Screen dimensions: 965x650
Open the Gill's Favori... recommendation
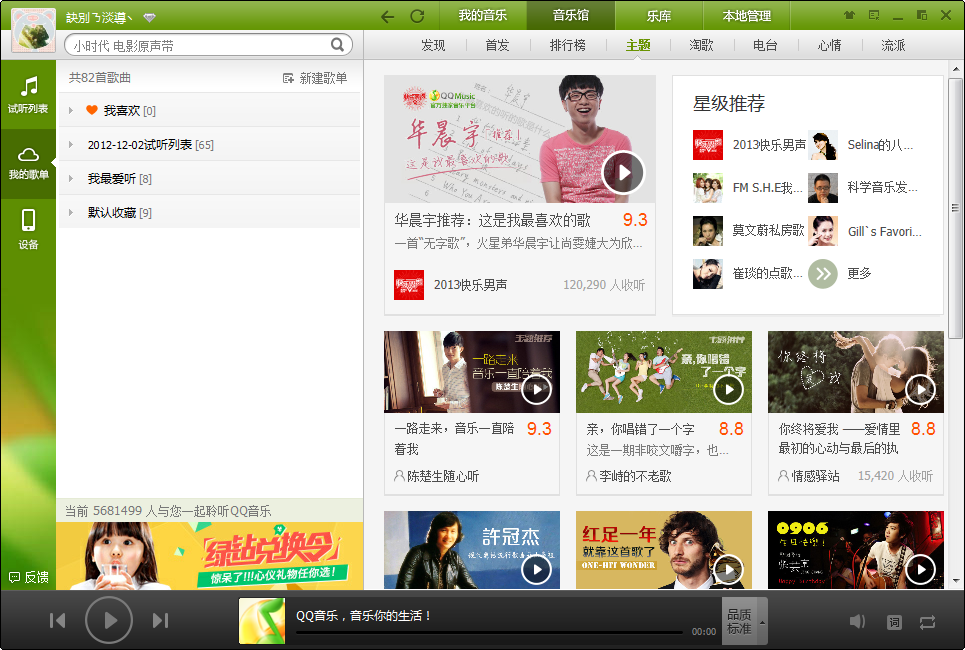[x=865, y=231]
